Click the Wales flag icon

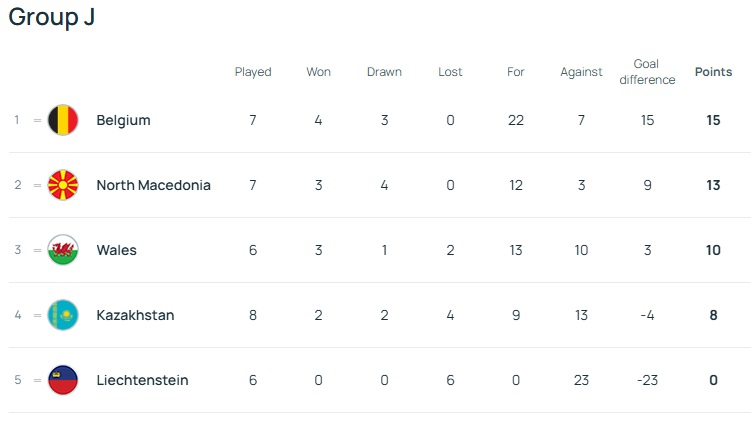click(x=64, y=250)
